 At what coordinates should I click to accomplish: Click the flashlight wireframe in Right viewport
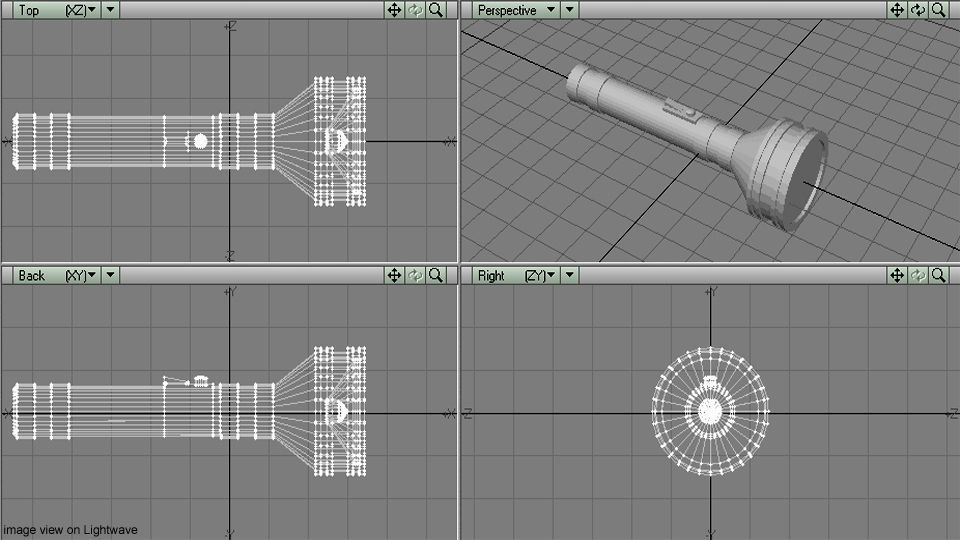click(710, 411)
